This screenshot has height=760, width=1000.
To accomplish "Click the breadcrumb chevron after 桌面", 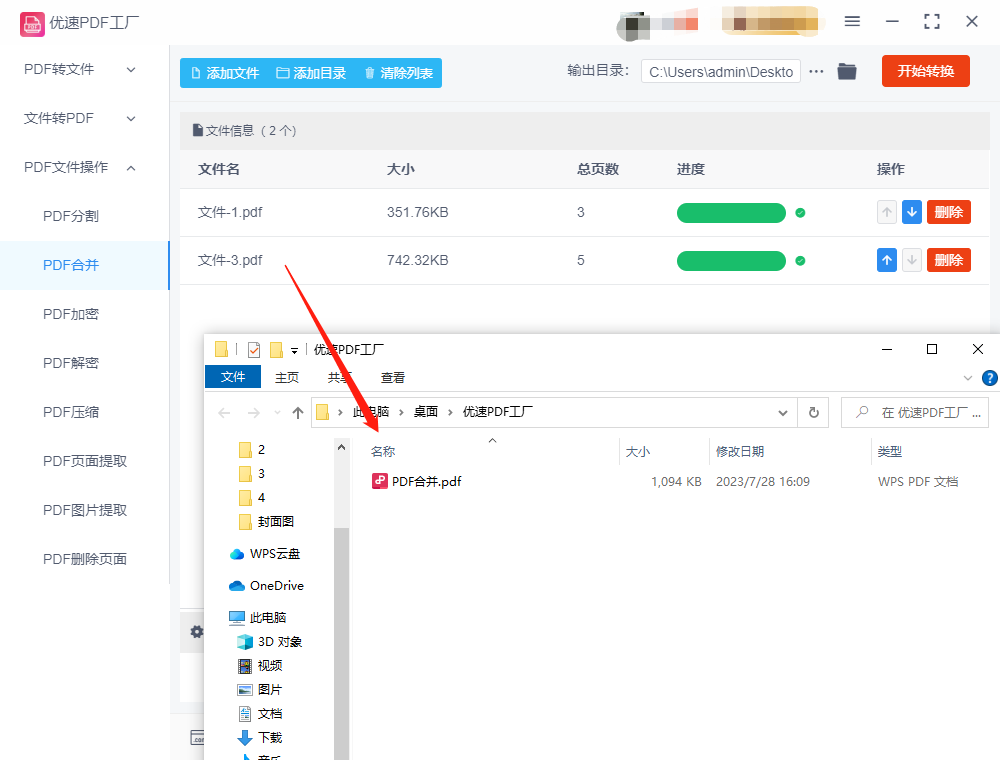I will (450, 413).
